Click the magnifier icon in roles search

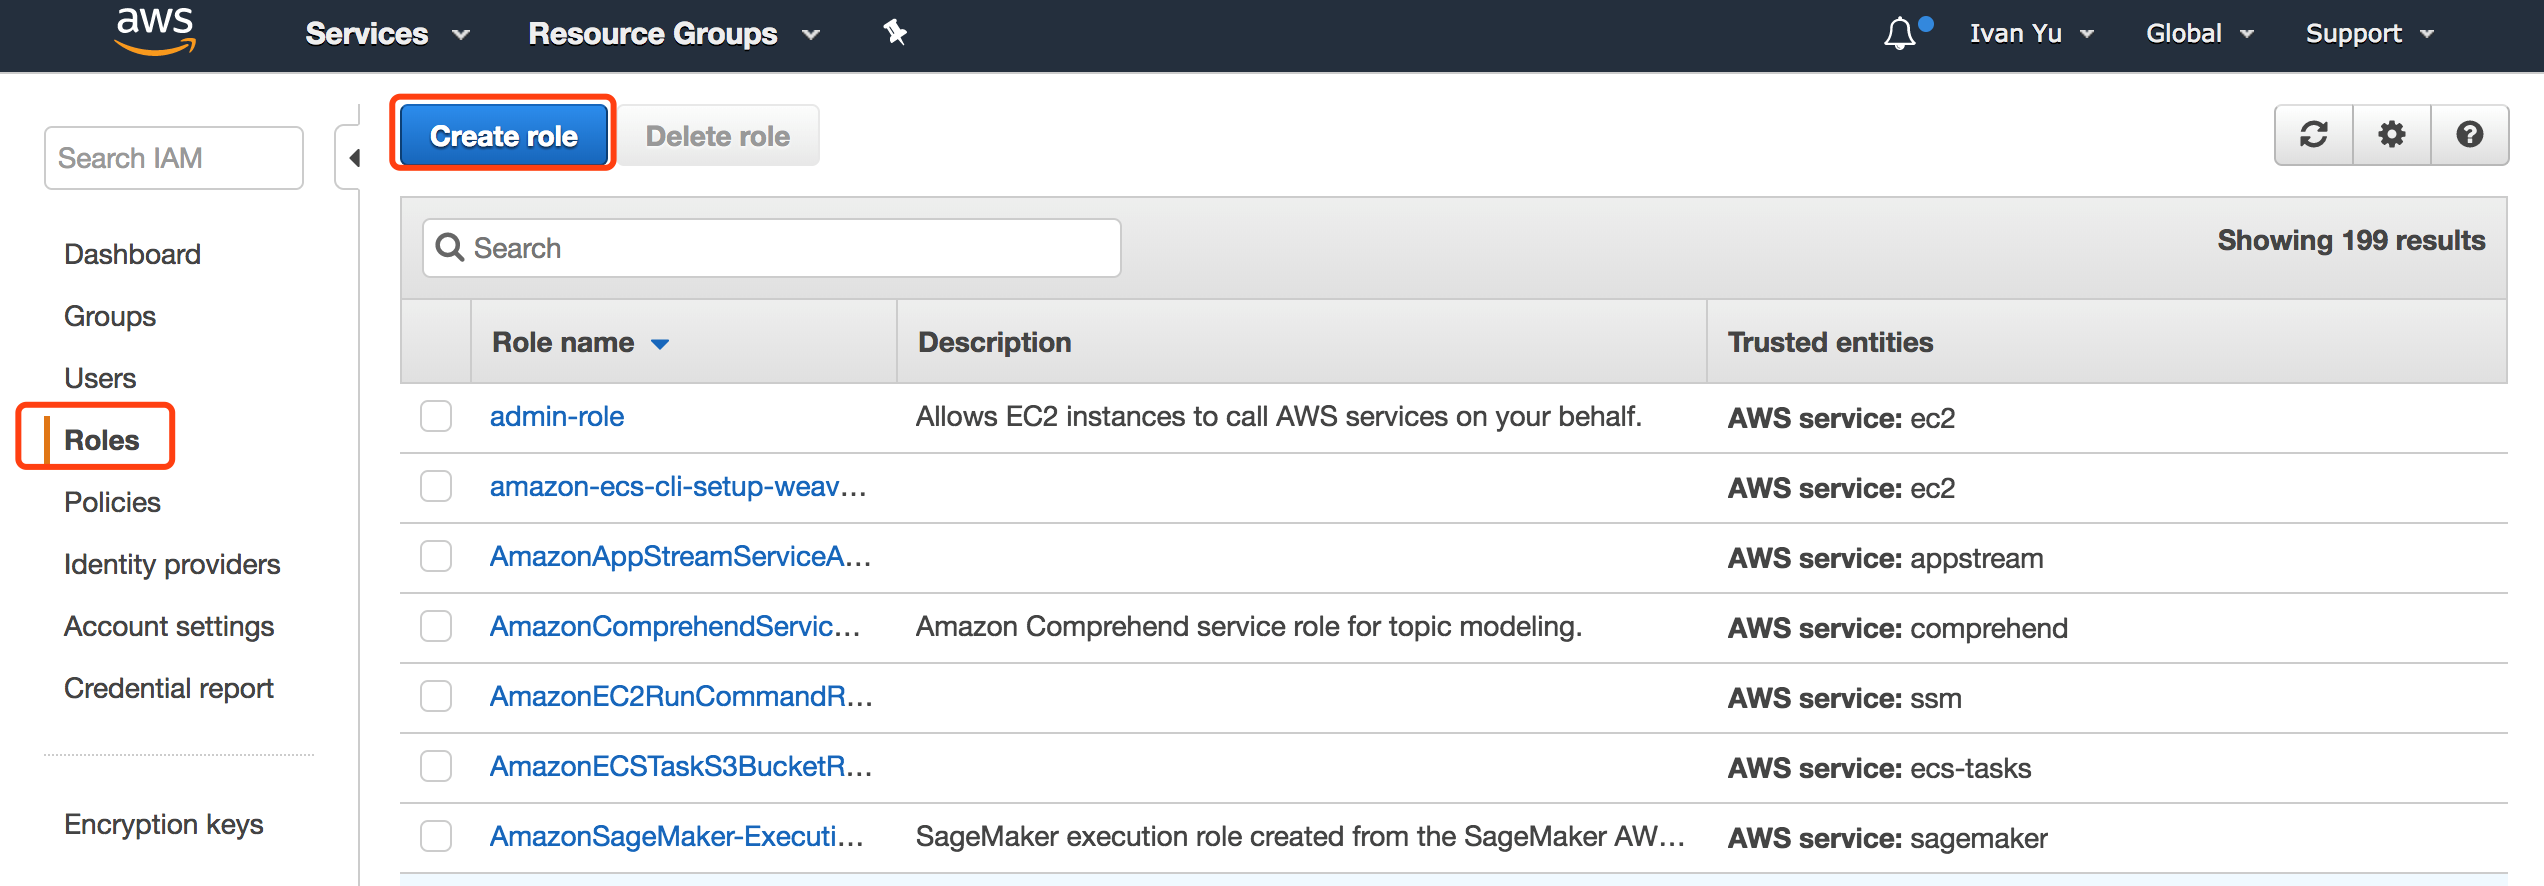pos(450,248)
